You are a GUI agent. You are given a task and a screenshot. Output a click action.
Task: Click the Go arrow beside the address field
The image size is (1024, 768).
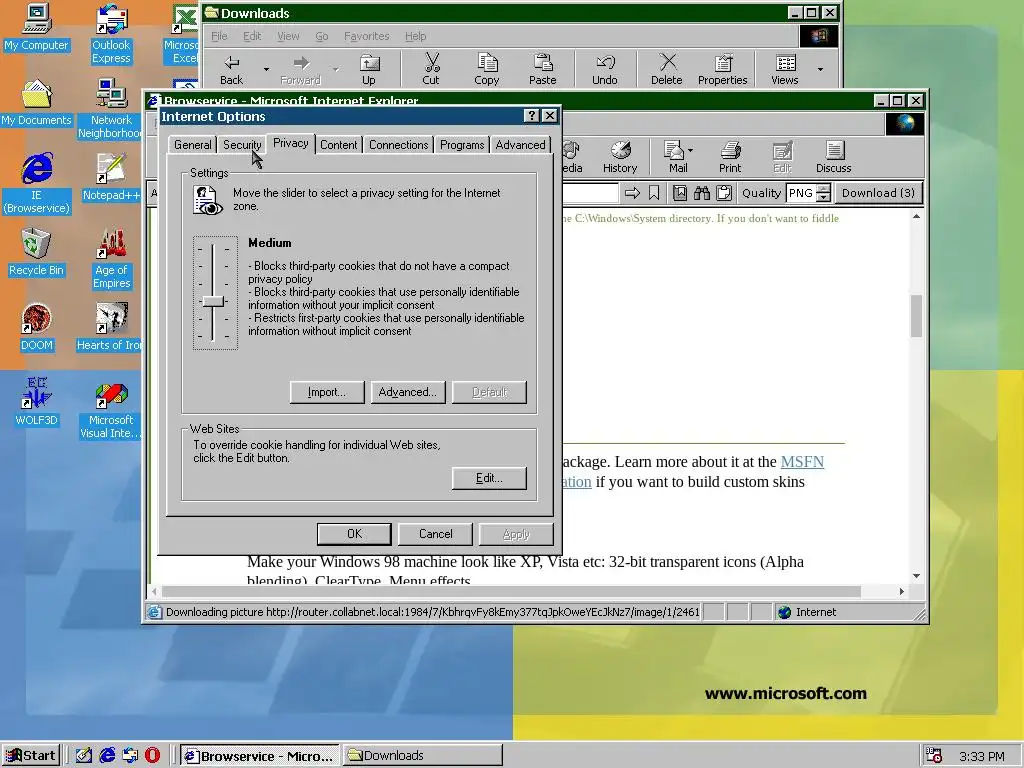point(632,193)
